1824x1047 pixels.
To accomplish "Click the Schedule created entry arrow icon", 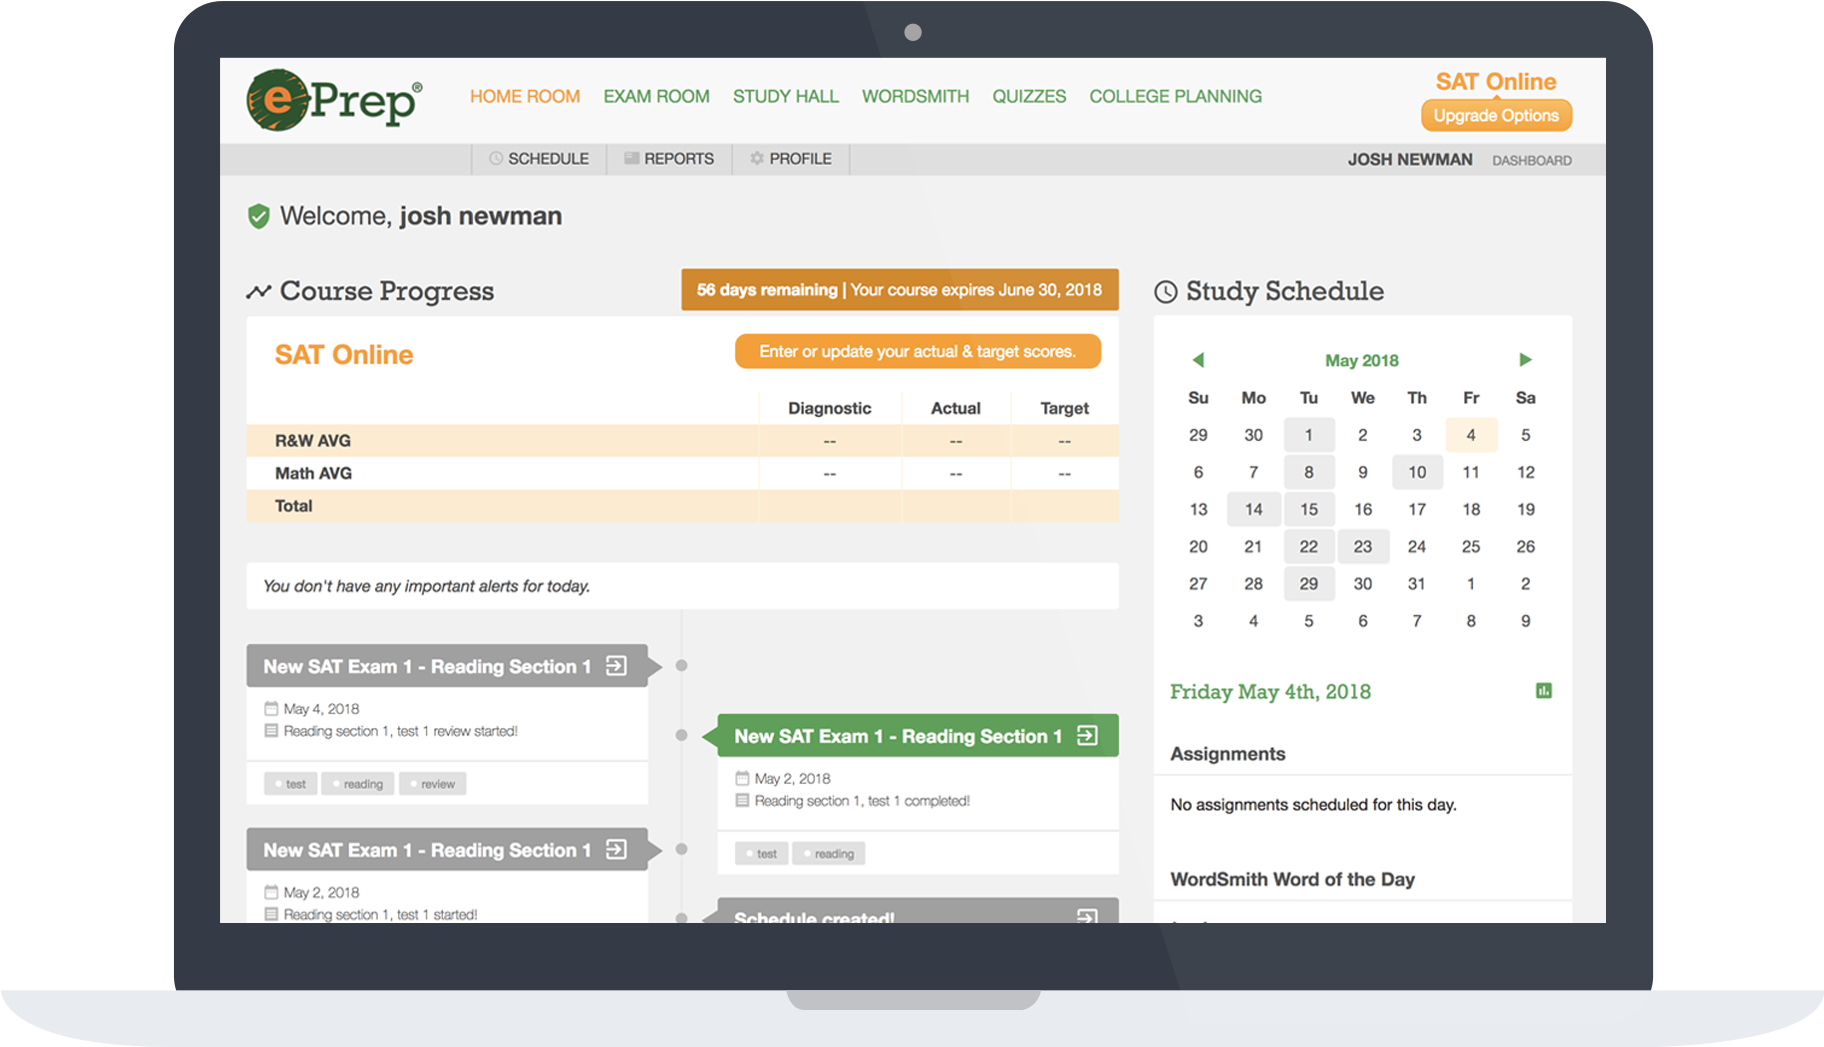I will [x=1087, y=915].
